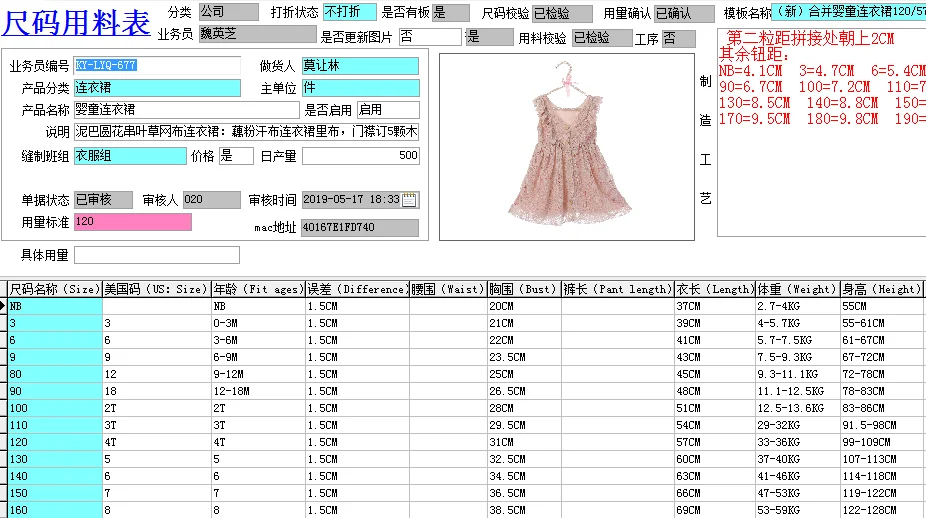Click the 尺码检验 field 已检验

(563, 13)
